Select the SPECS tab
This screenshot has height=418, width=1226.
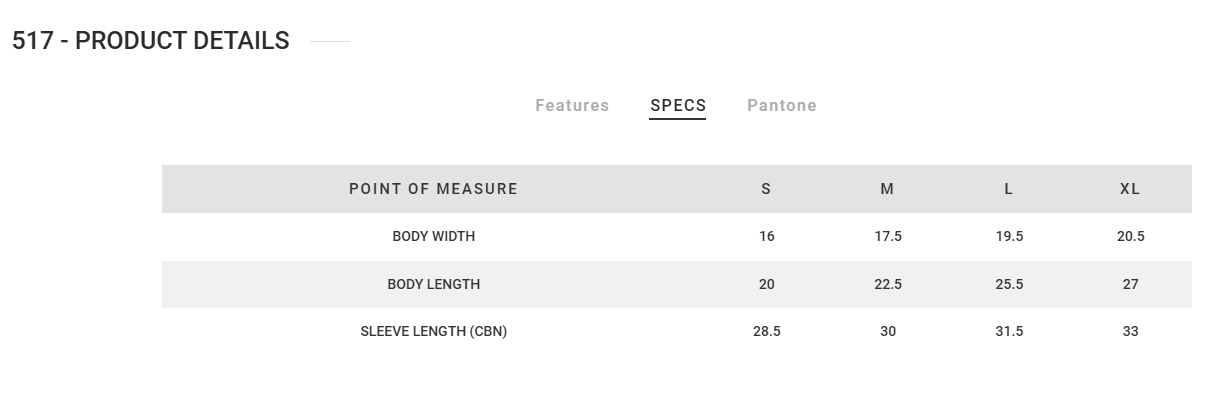(678, 106)
